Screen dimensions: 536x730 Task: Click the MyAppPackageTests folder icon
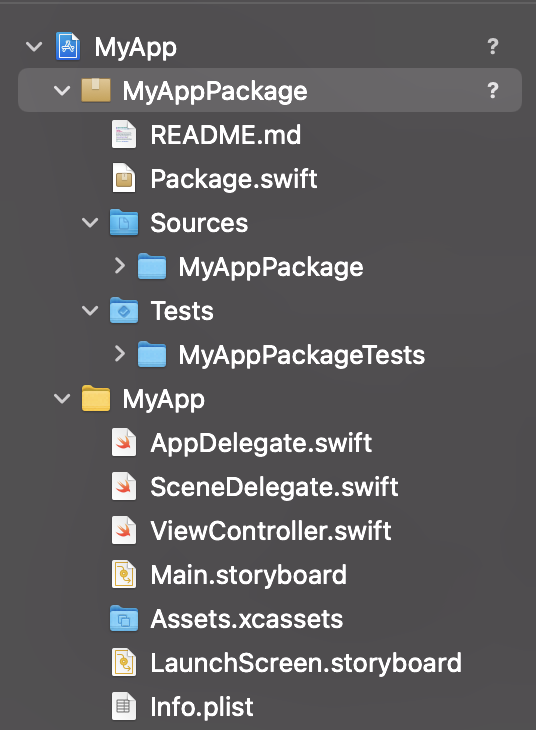coord(152,354)
